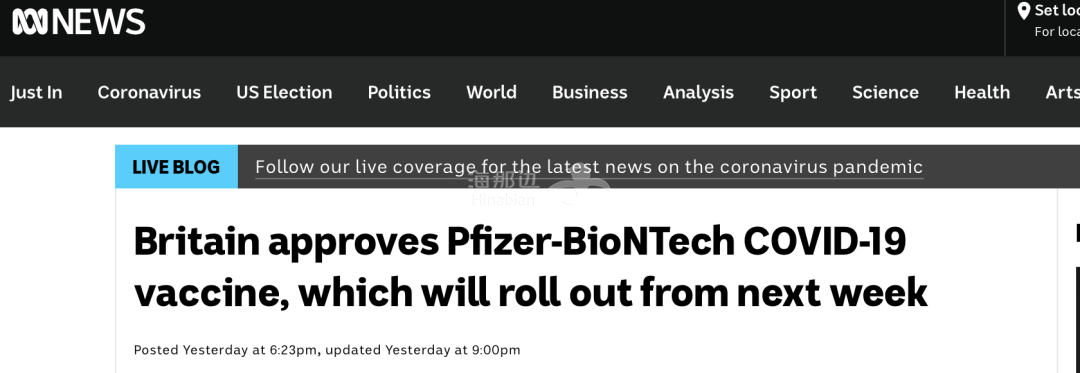
Task: Click the Hinabian watermark logo
Action: (537, 187)
